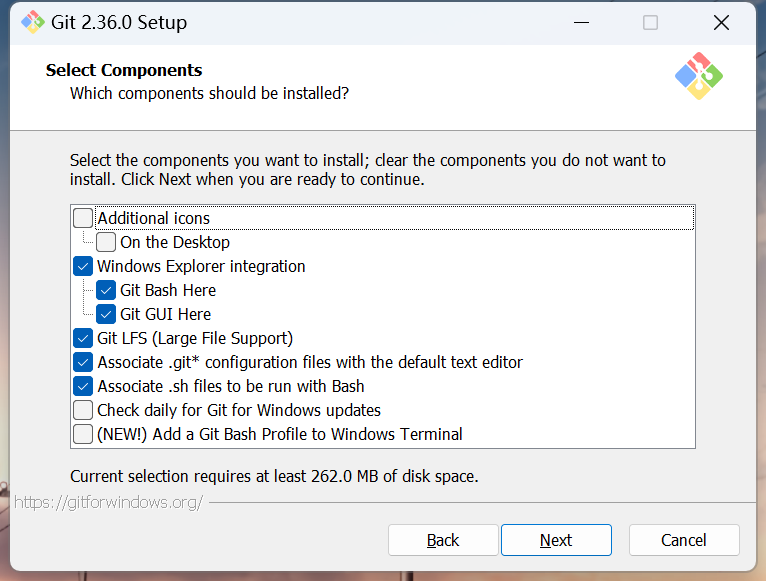Click the Select Components heading

point(124,70)
